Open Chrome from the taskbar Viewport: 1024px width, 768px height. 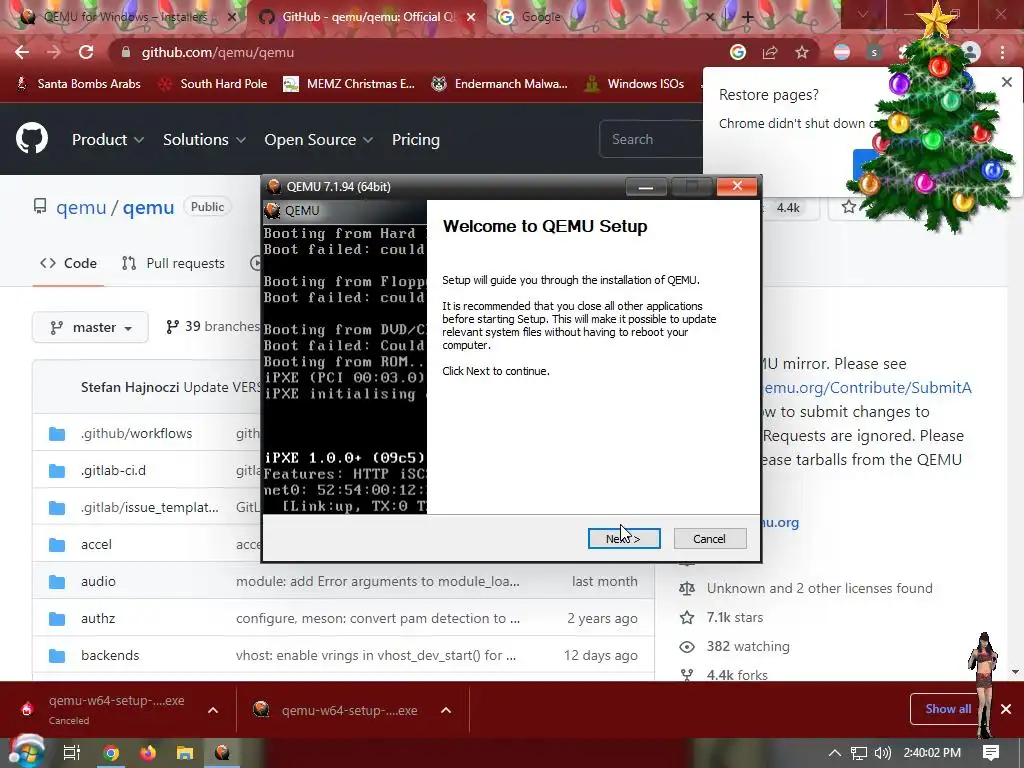111,753
